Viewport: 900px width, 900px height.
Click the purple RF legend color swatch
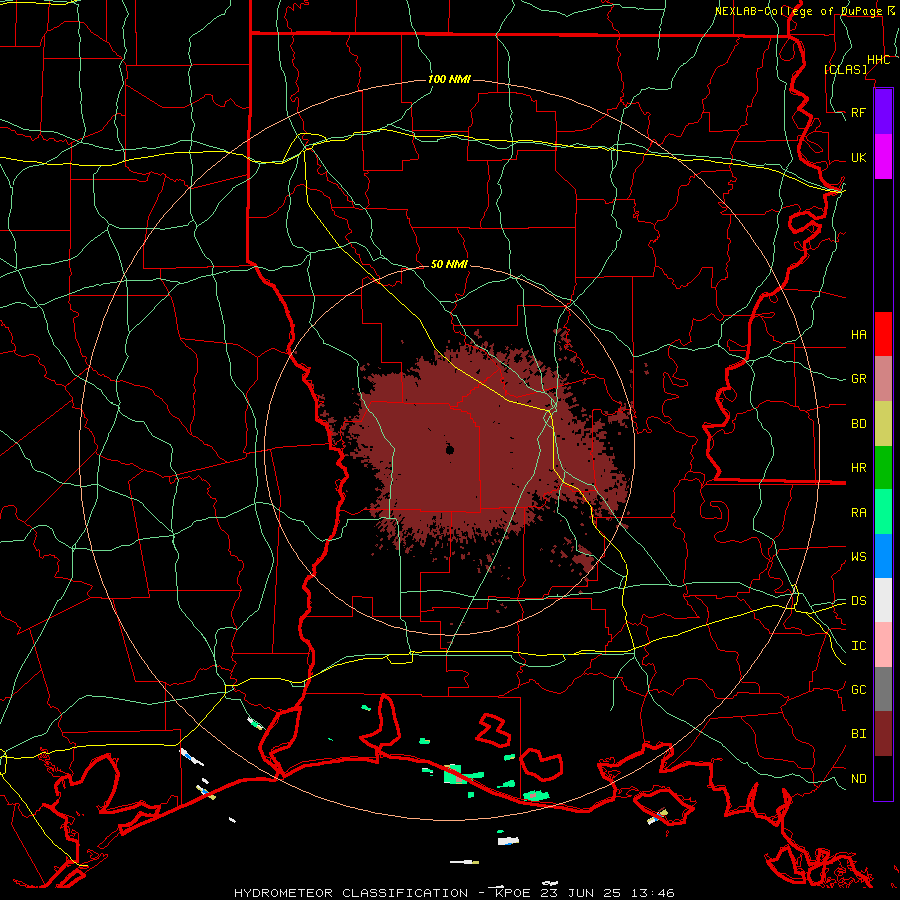tap(883, 112)
